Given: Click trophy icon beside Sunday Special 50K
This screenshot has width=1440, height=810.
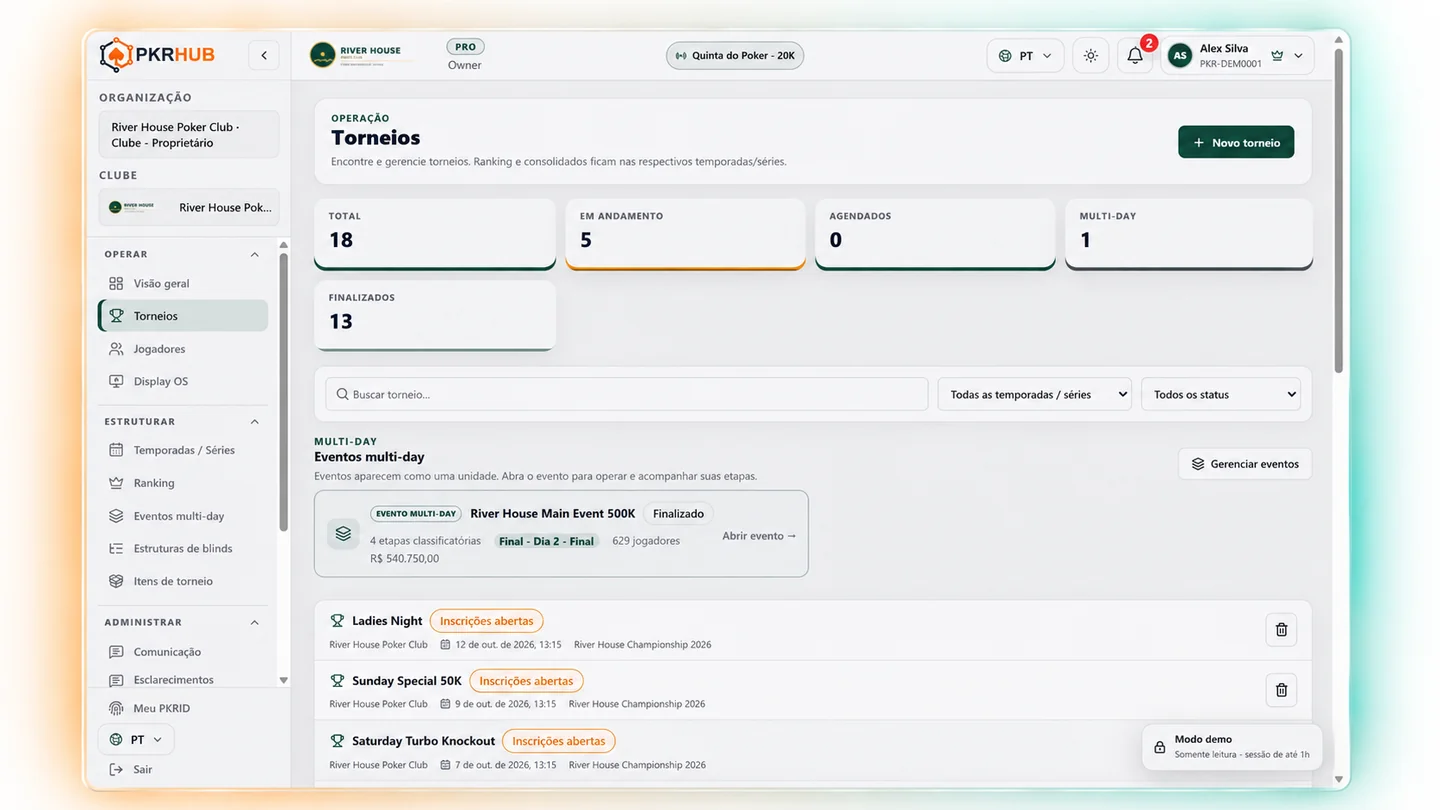Looking at the screenshot, I should [x=337, y=681].
